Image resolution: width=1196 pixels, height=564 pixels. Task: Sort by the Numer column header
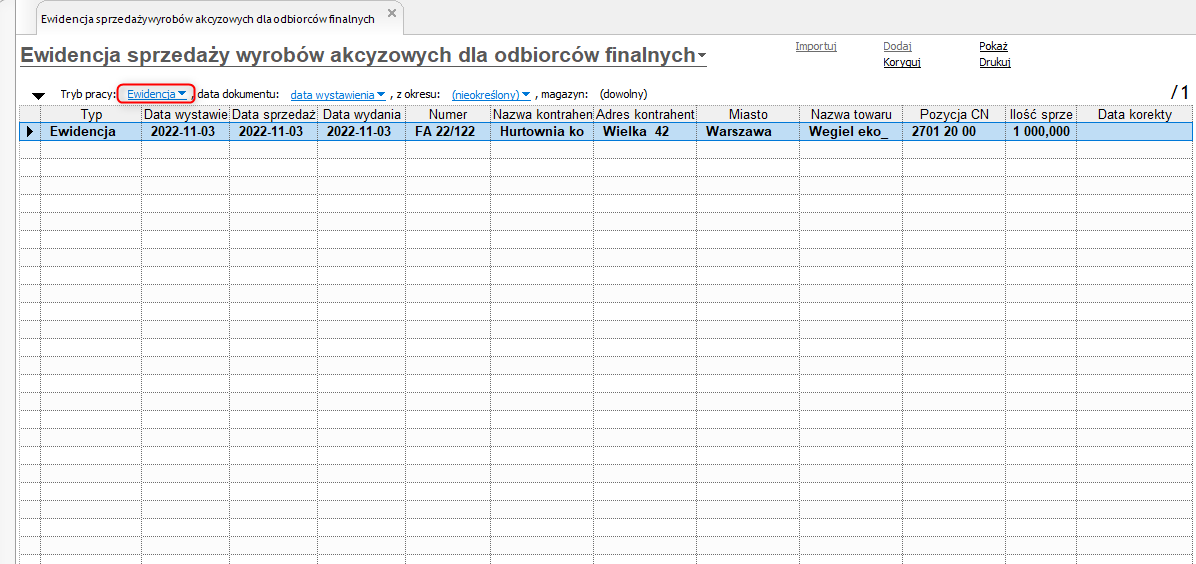pos(448,114)
